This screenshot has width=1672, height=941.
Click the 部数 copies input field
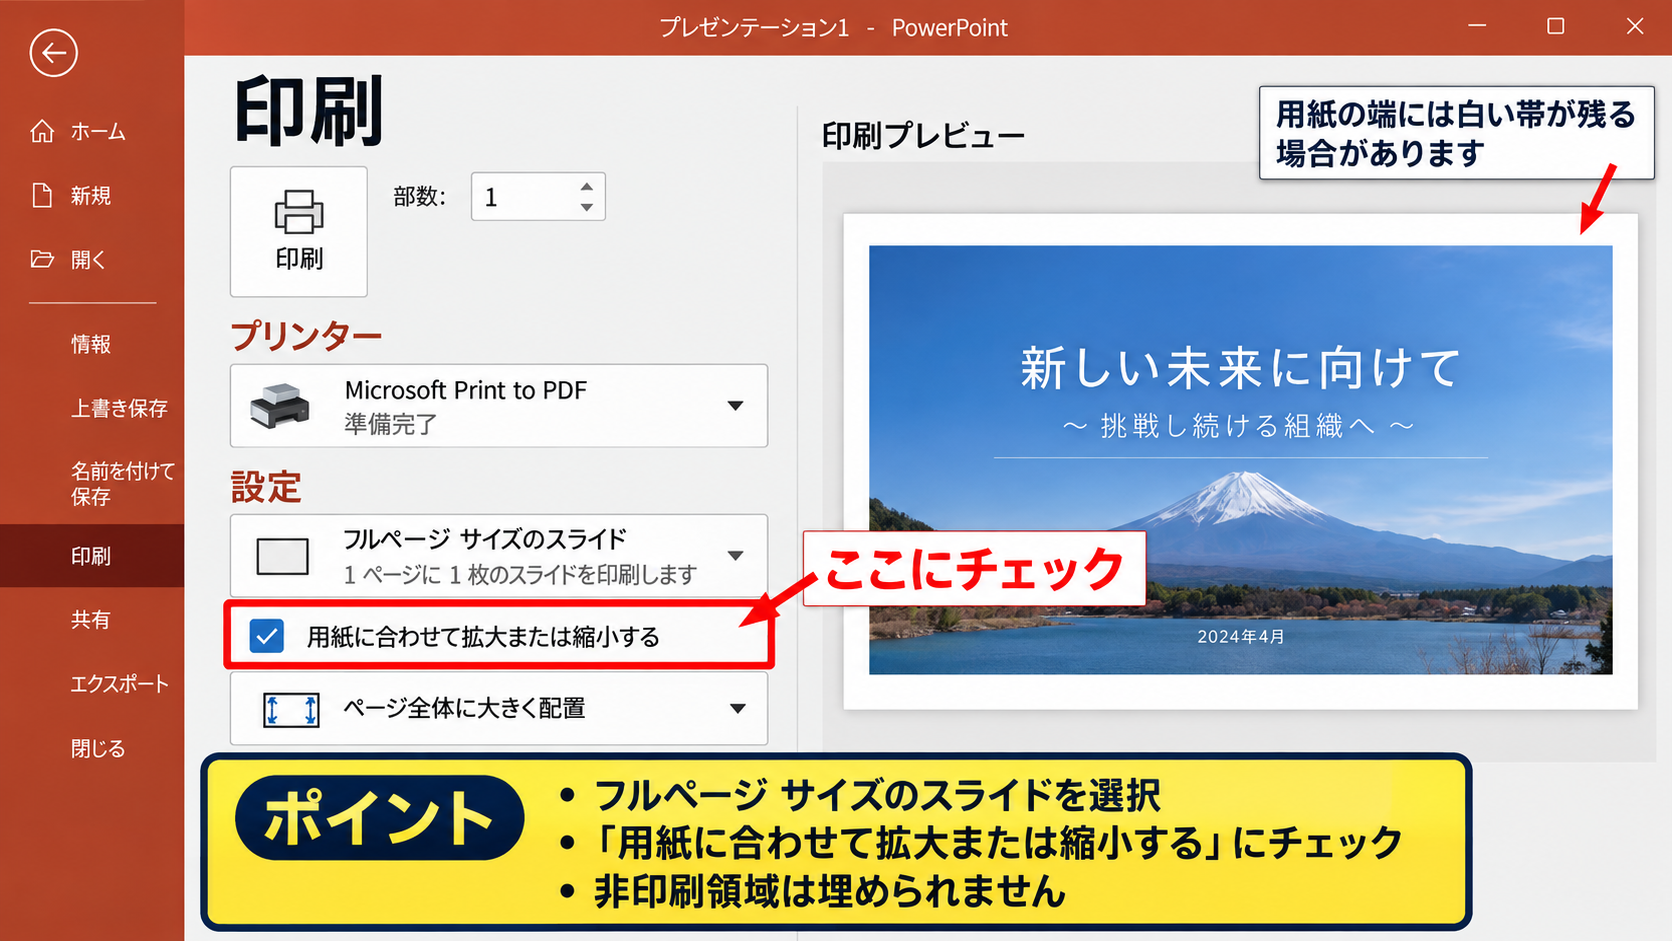point(538,197)
